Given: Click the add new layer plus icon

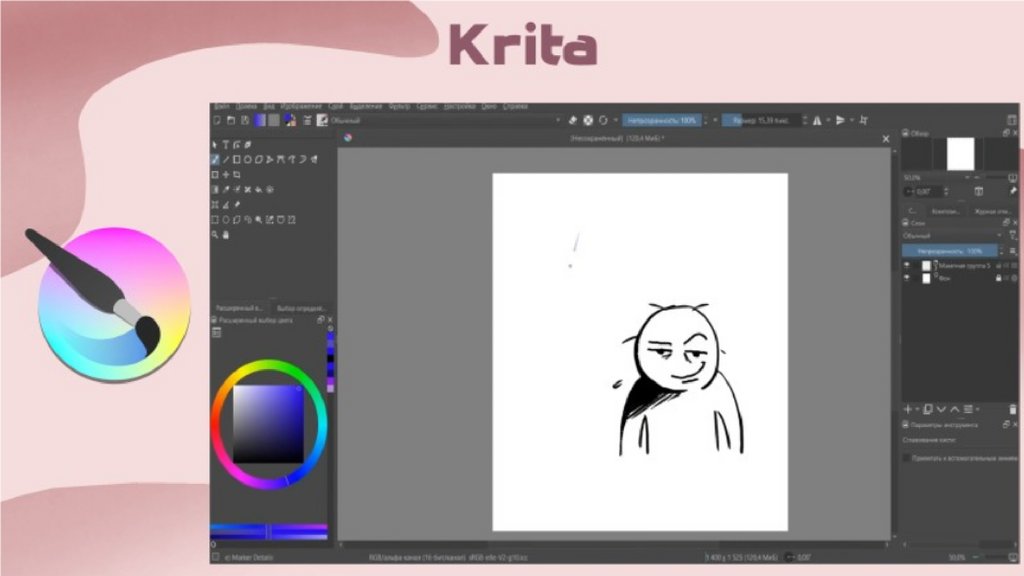Looking at the screenshot, I should (x=908, y=409).
